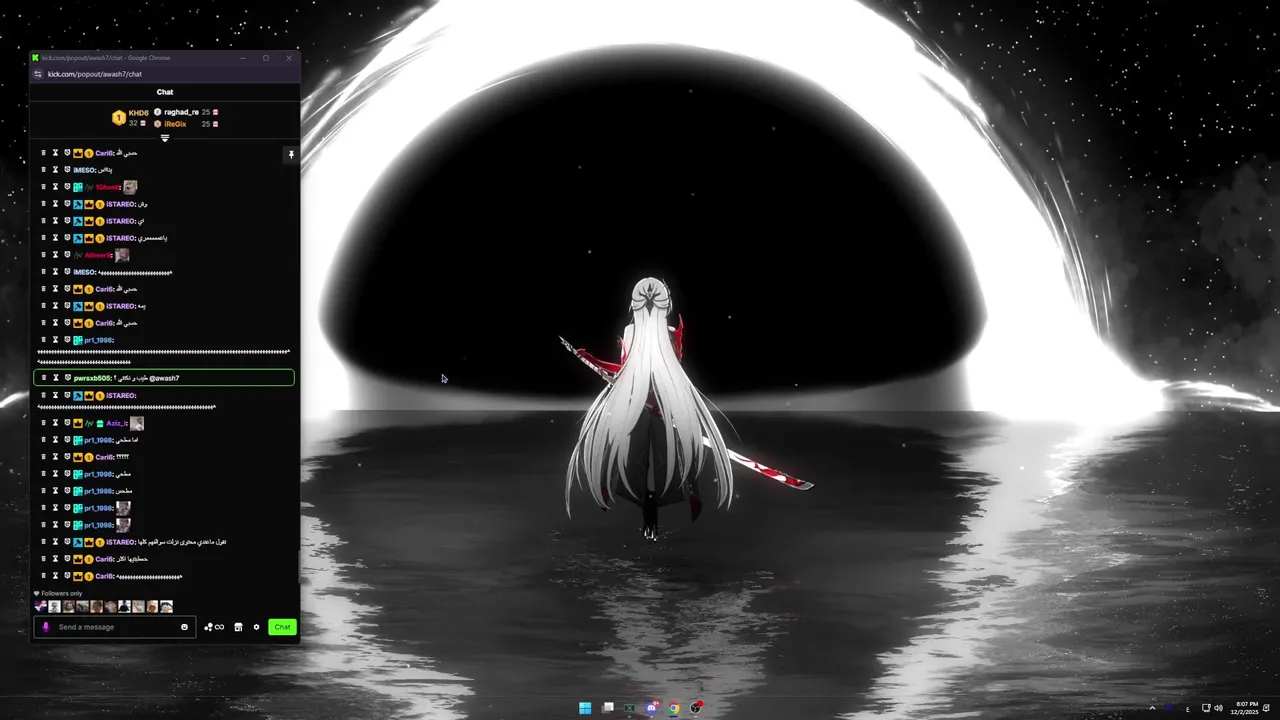Open the shop icon beside chat settings

pos(238,627)
